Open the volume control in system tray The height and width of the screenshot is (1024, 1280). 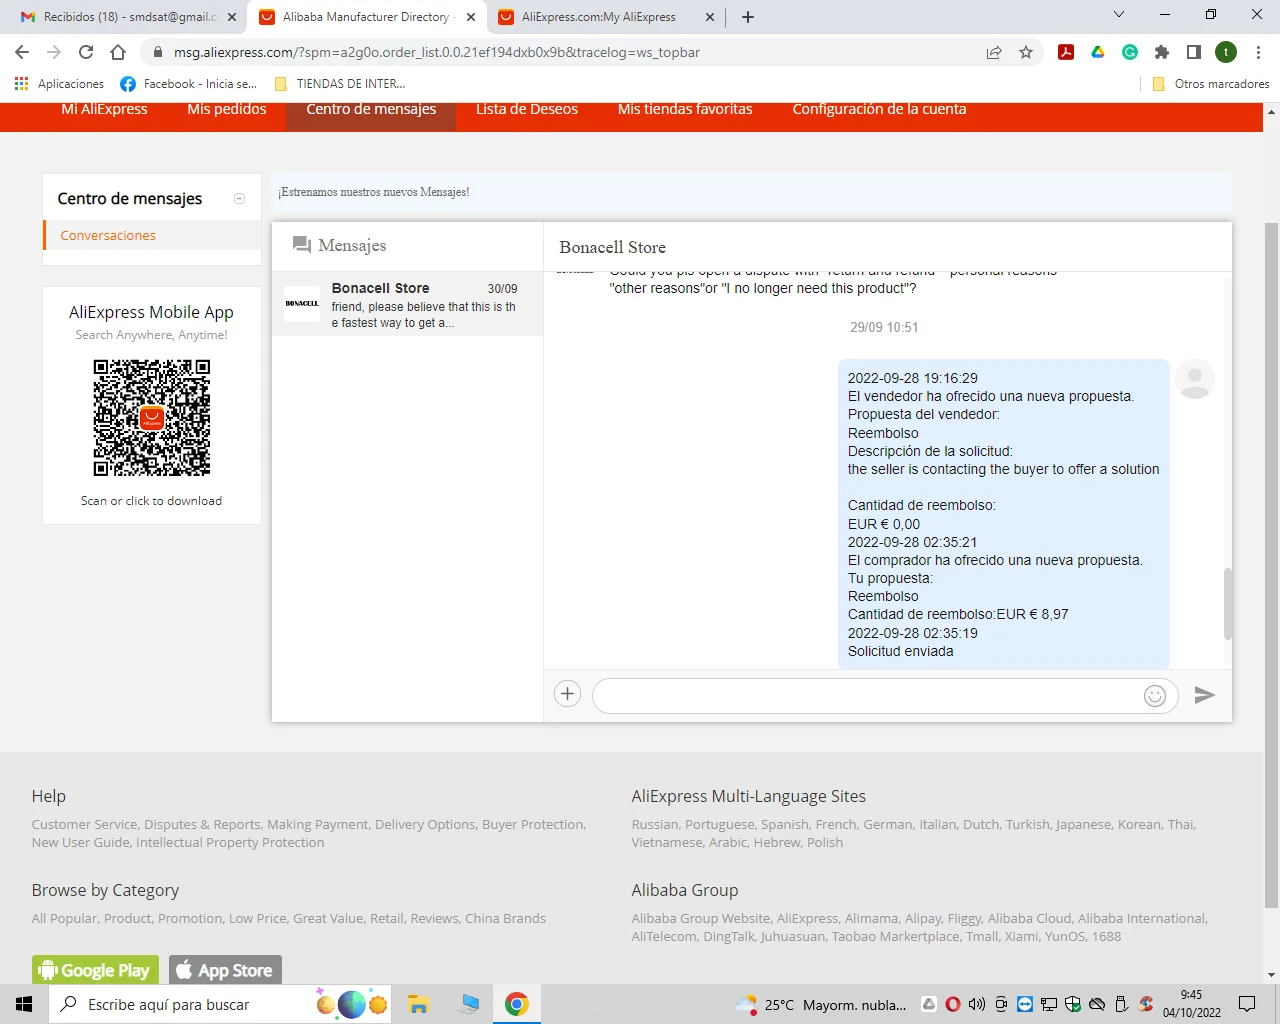[x=977, y=1004]
